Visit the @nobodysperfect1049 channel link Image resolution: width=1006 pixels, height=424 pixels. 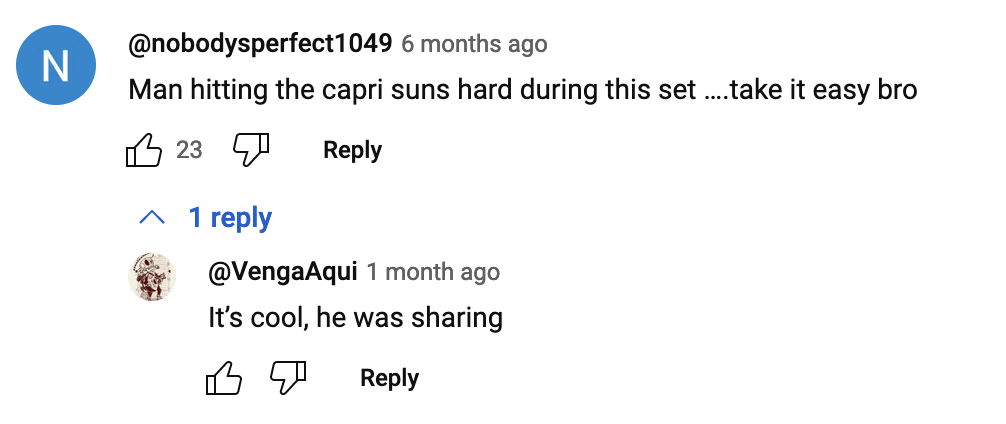(x=260, y=44)
